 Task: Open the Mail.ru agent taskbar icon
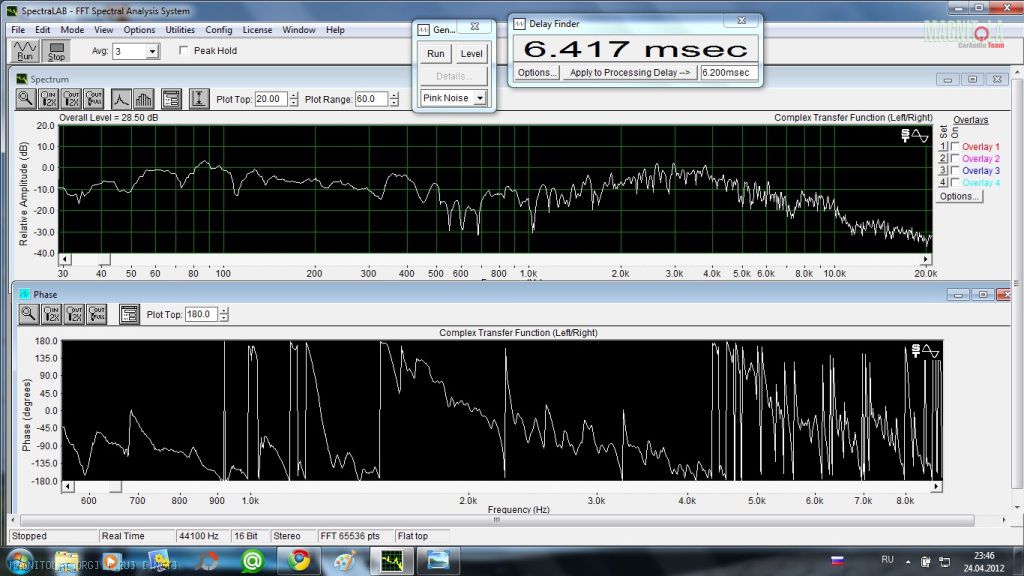(x=253, y=560)
